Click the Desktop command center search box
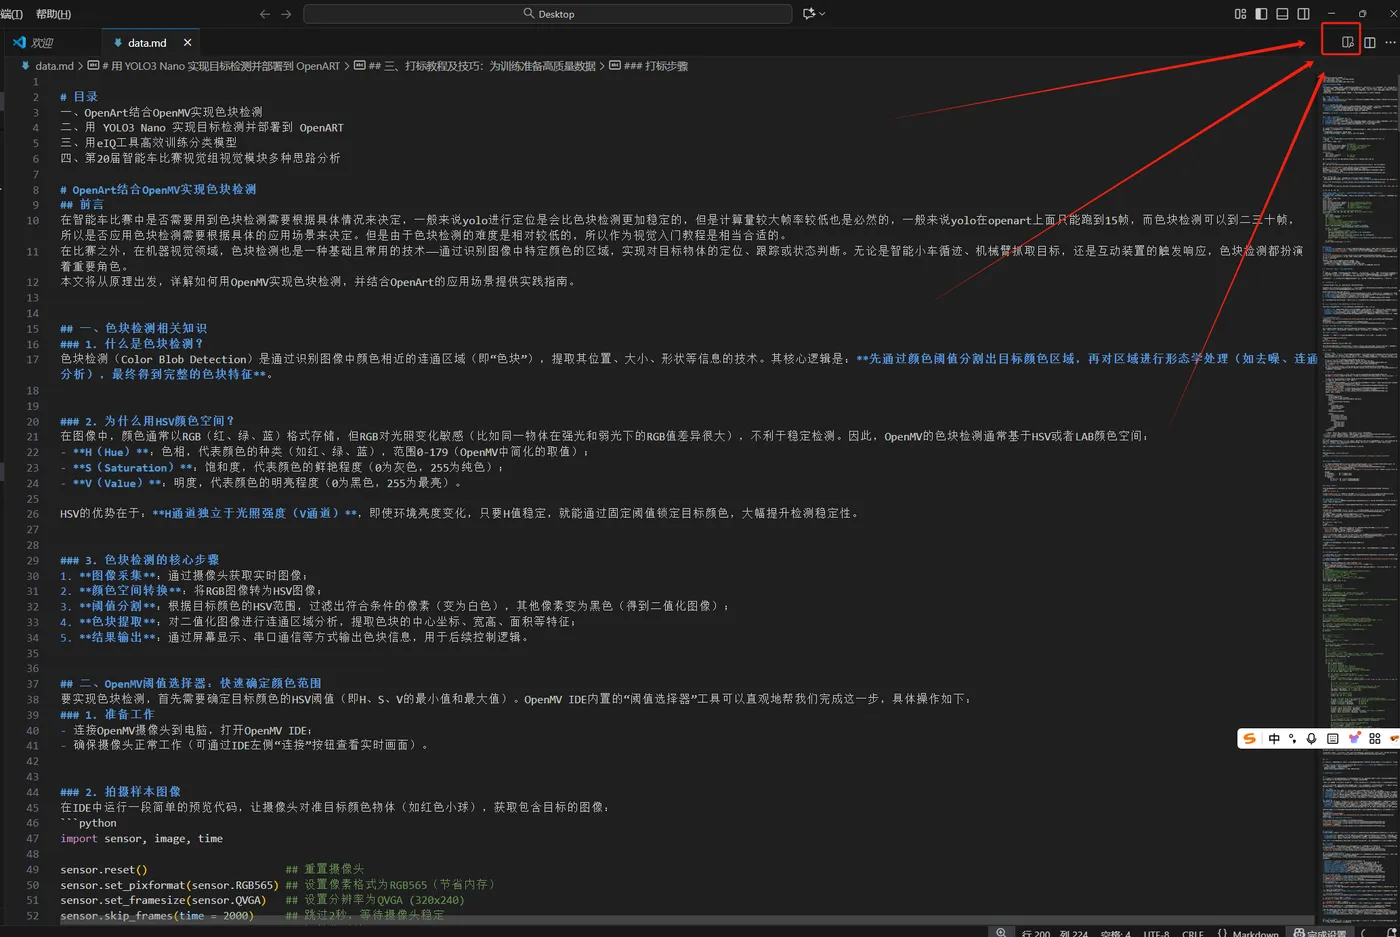 coord(548,14)
